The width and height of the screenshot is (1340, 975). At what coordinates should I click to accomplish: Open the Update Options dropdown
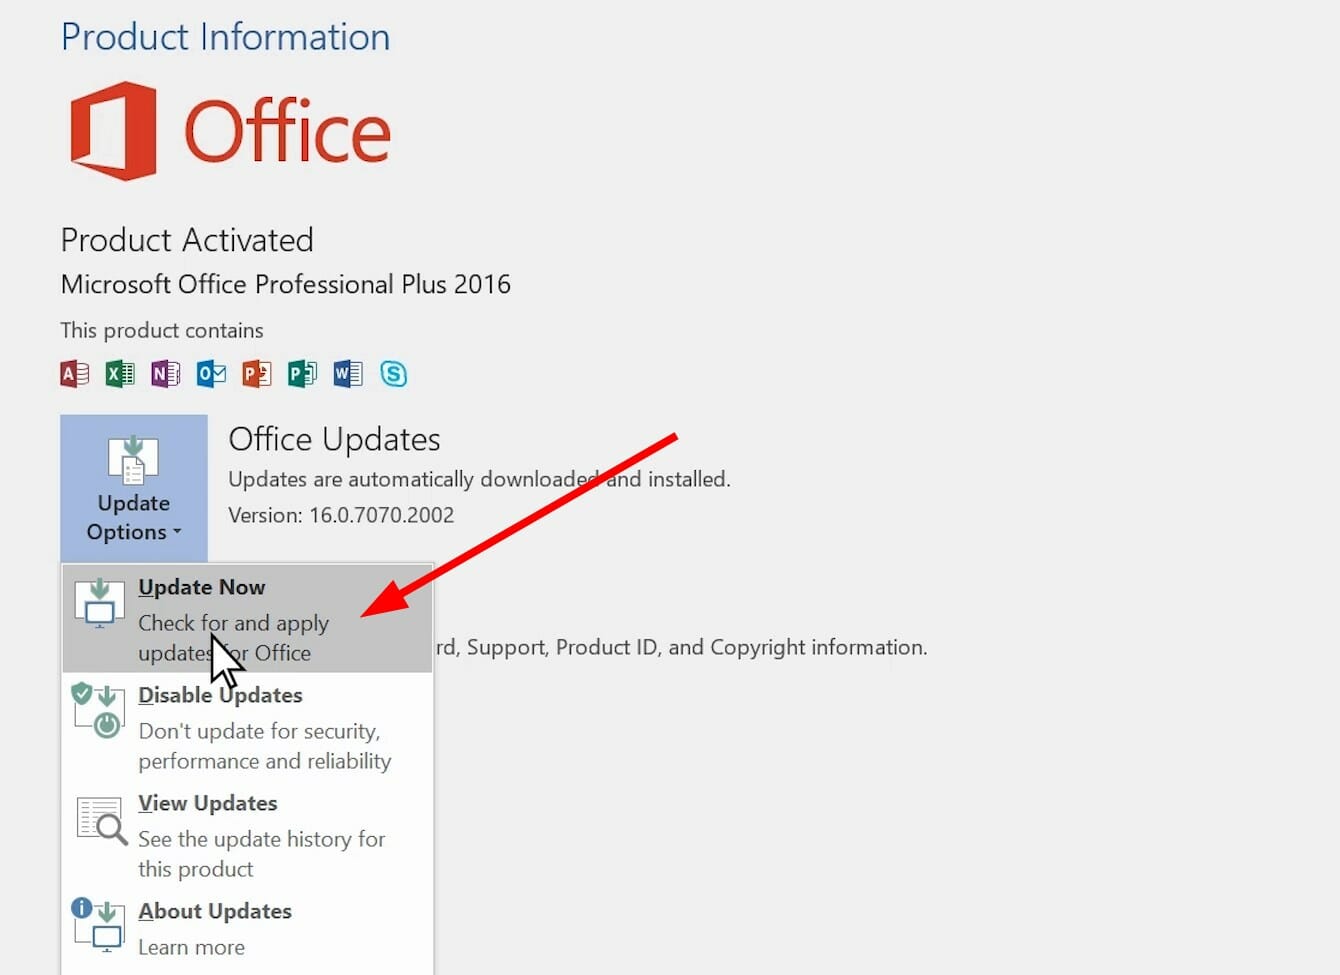click(x=134, y=488)
